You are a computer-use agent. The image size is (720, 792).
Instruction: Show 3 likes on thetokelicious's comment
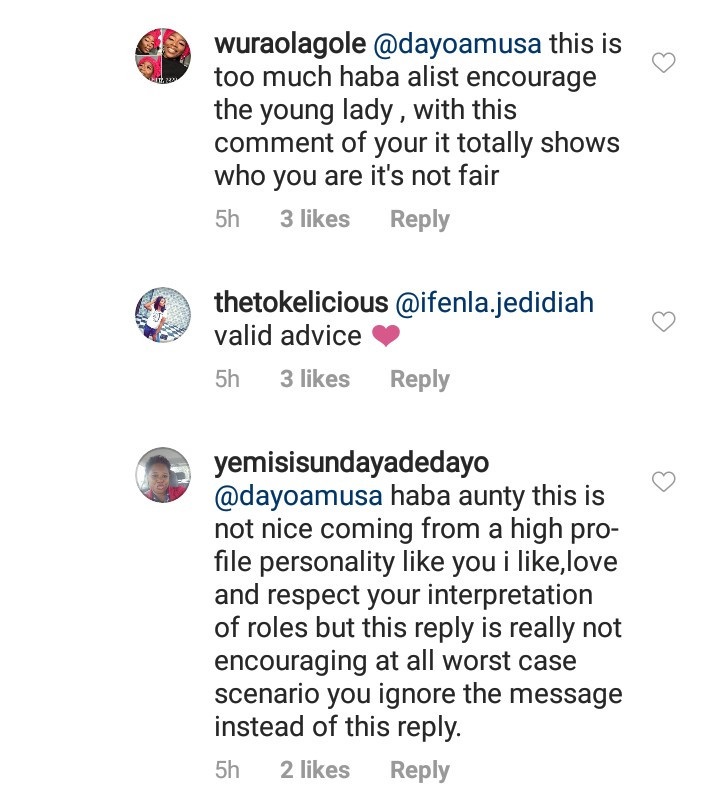[x=315, y=379]
